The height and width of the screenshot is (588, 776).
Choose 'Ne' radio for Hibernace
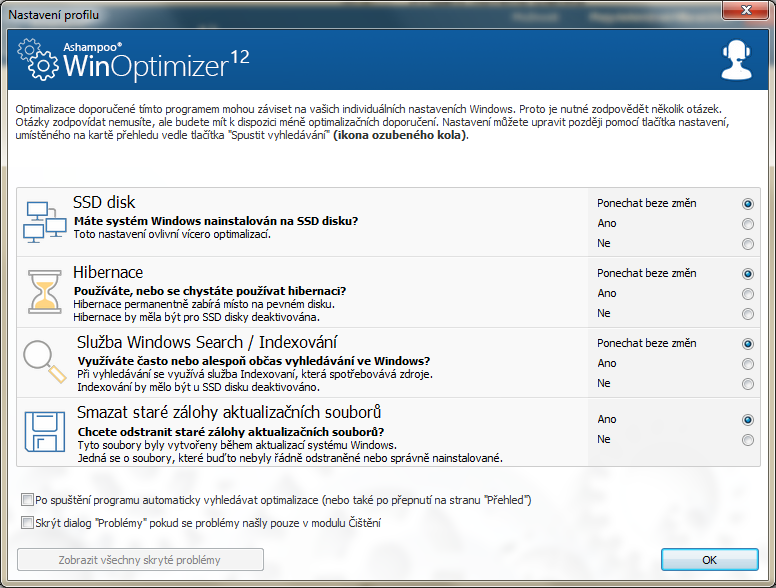(x=747, y=314)
